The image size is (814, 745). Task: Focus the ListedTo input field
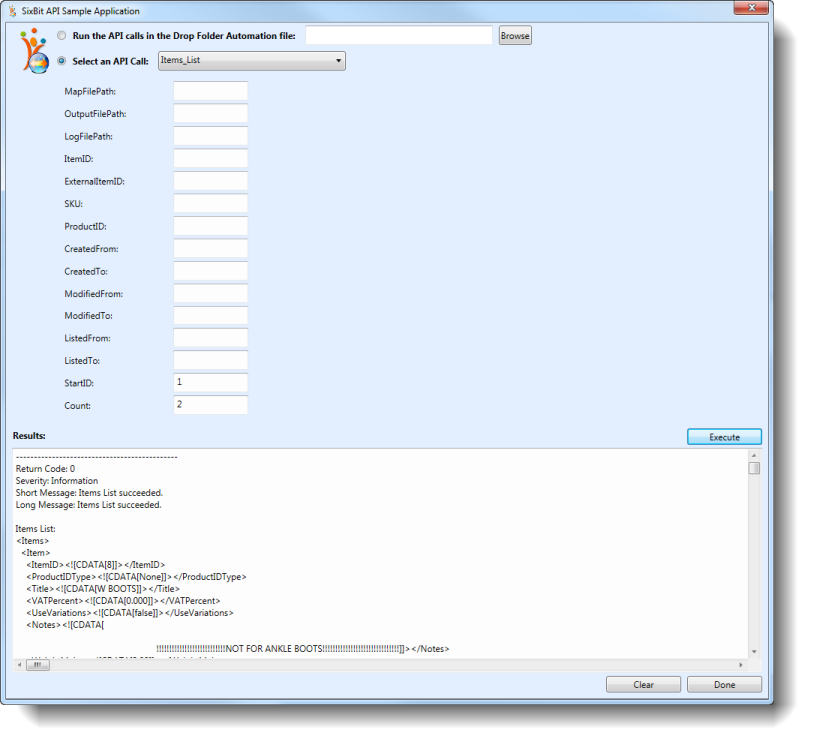coord(210,360)
